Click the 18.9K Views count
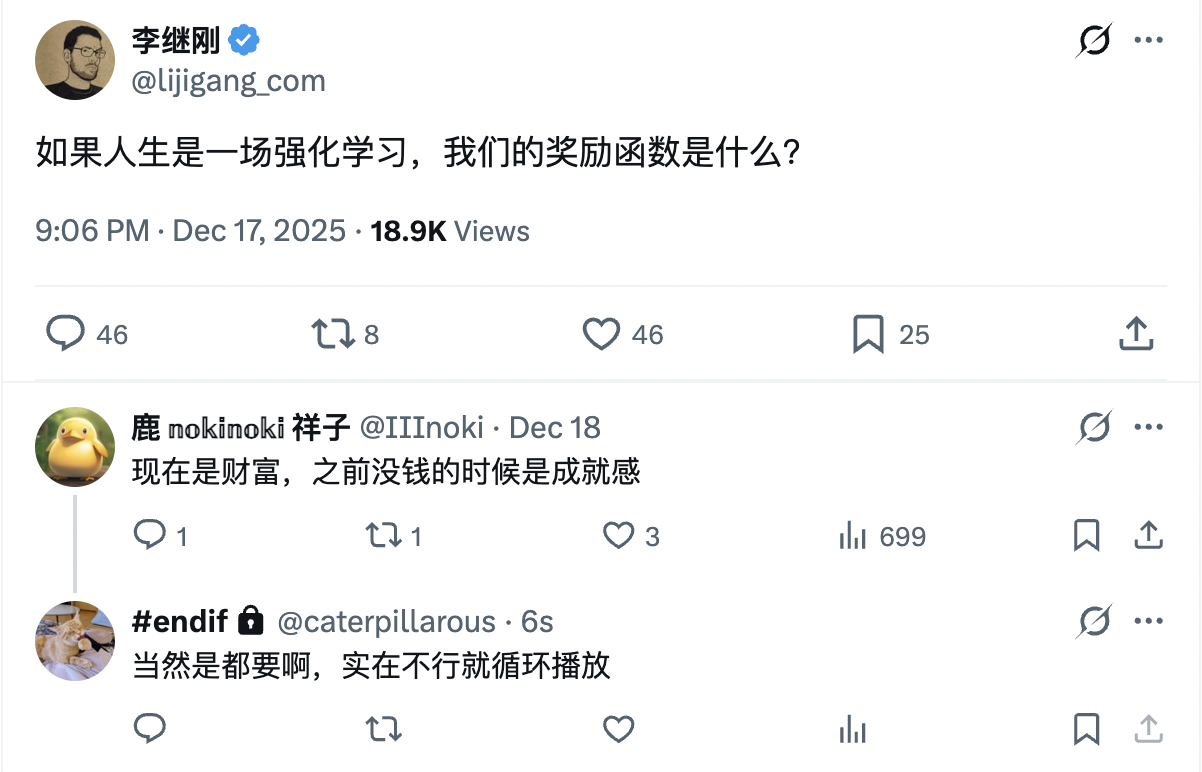This screenshot has width=1202, height=772. coord(450,231)
